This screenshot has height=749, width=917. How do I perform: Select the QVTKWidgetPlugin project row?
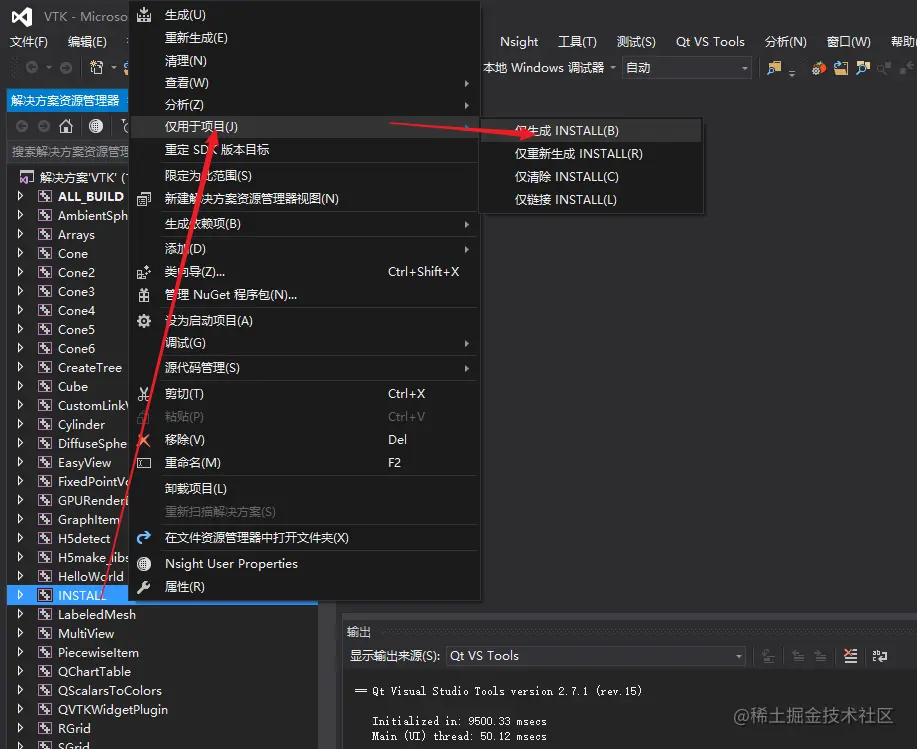pyautogui.click(x=163, y=709)
